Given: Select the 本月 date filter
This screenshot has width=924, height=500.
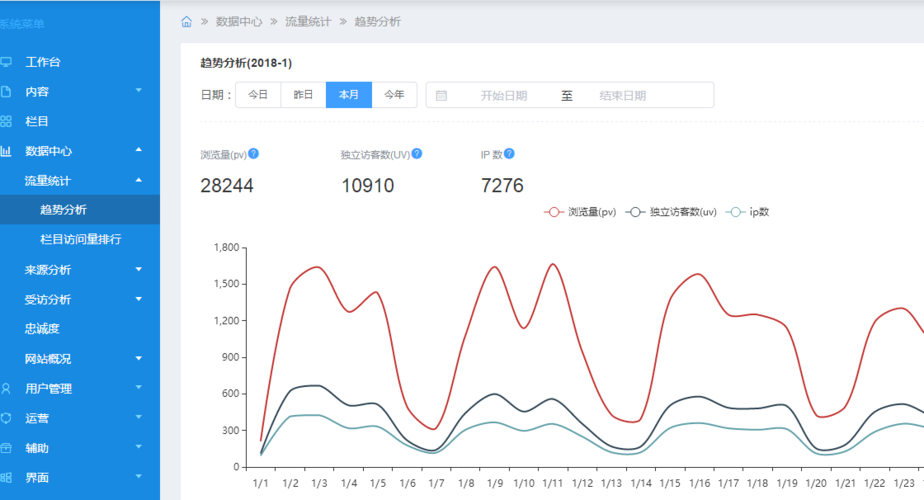Looking at the screenshot, I should tap(349, 95).
